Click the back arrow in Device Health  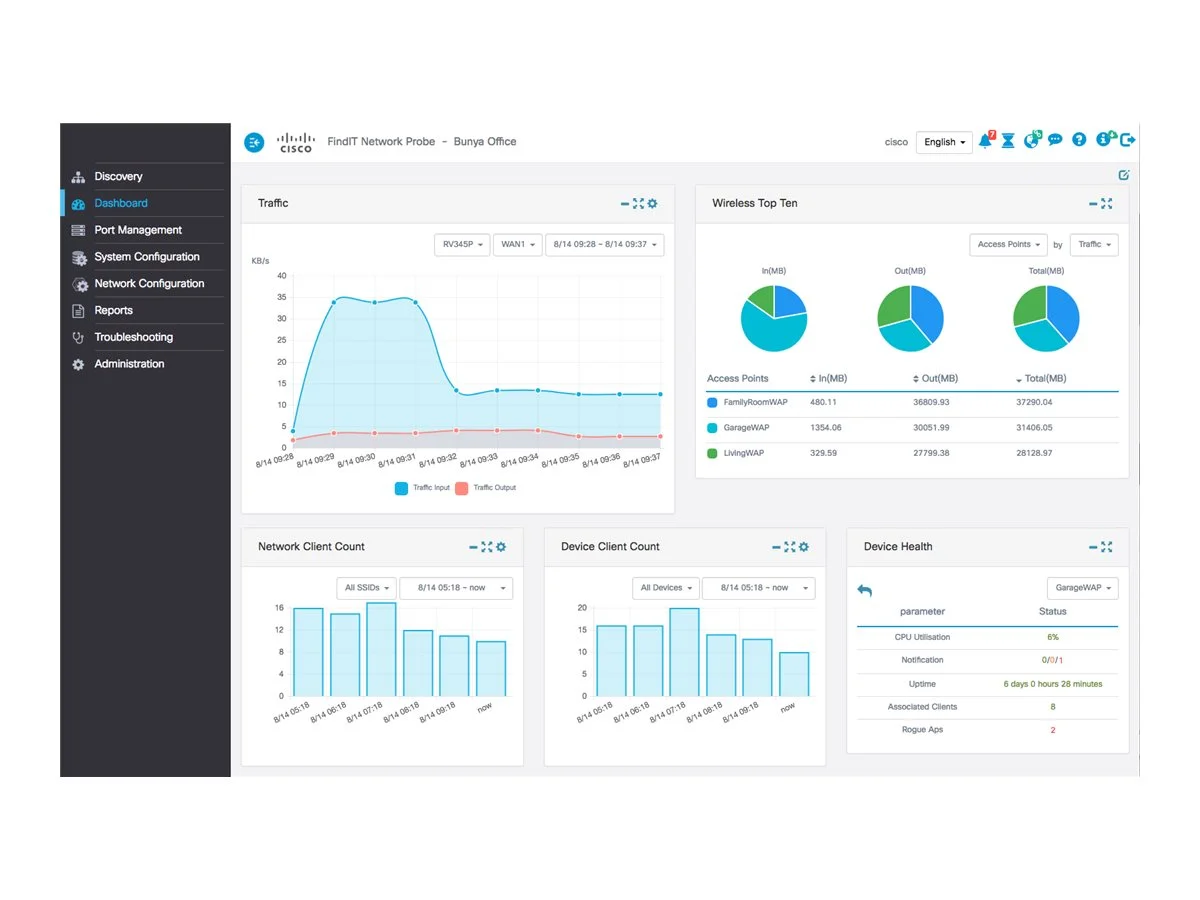865,591
